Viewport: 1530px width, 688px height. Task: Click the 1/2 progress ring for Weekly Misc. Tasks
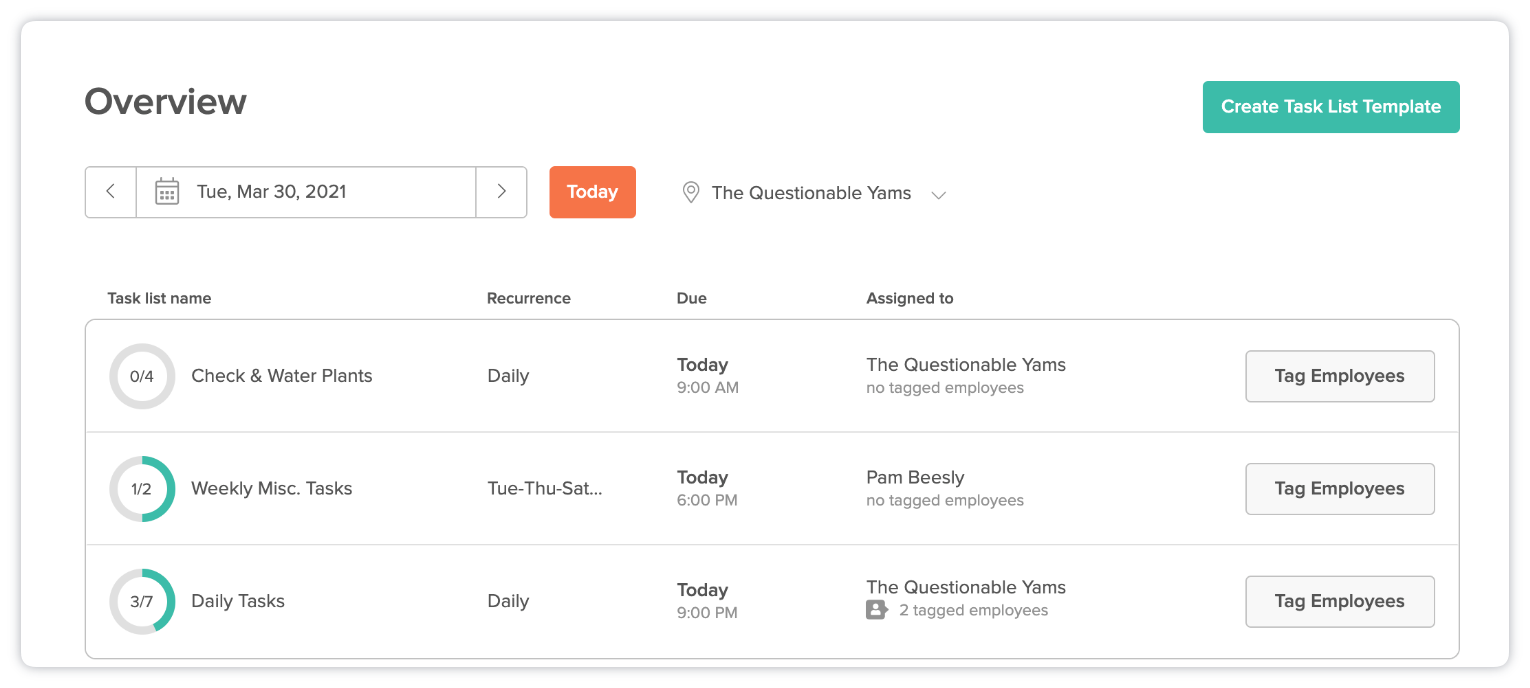(142, 489)
